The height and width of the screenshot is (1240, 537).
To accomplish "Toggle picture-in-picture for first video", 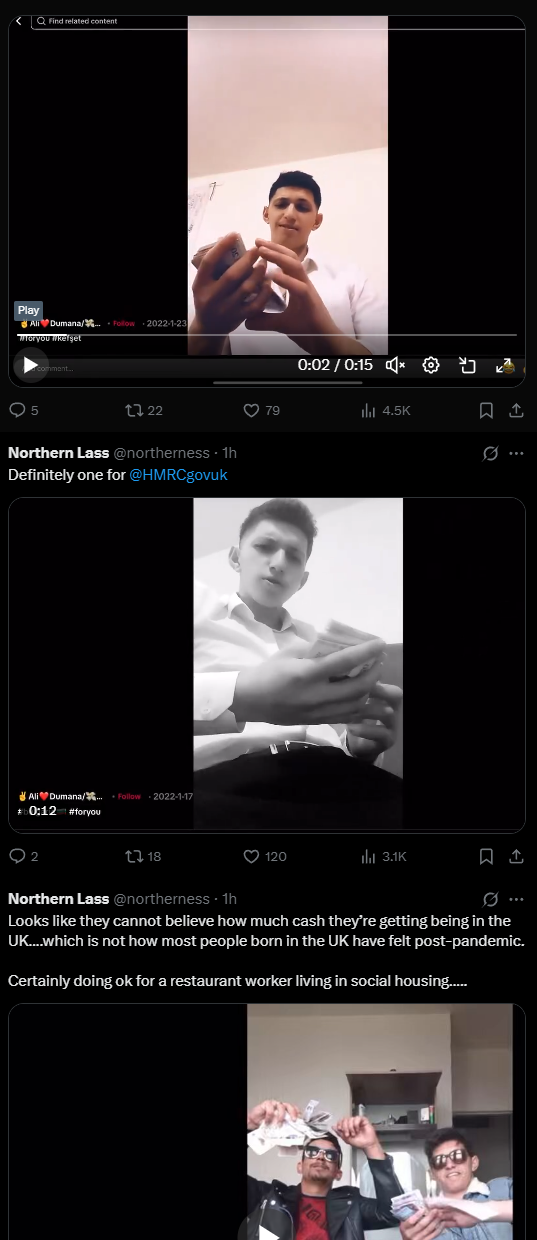I will pyautogui.click(x=467, y=365).
